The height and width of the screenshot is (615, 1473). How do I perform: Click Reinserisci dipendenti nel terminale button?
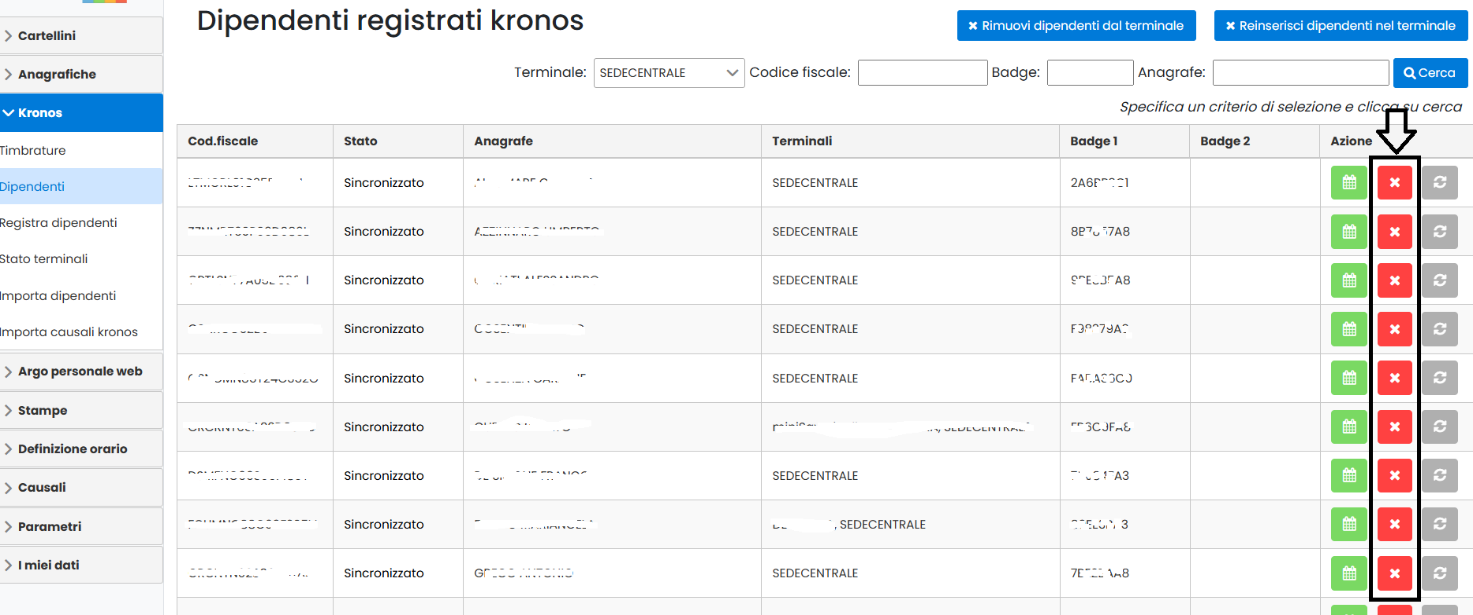pos(1341,26)
